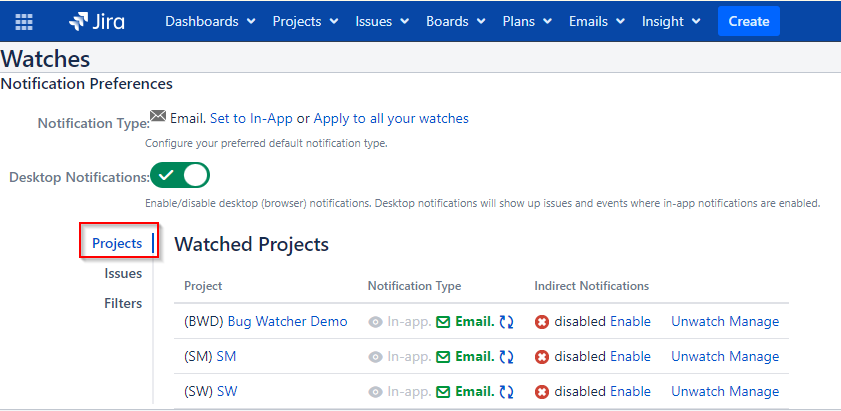The height and width of the screenshot is (411, 841).
Task: Toggle the Desktop Notifications switch
Action: [180, 175]
